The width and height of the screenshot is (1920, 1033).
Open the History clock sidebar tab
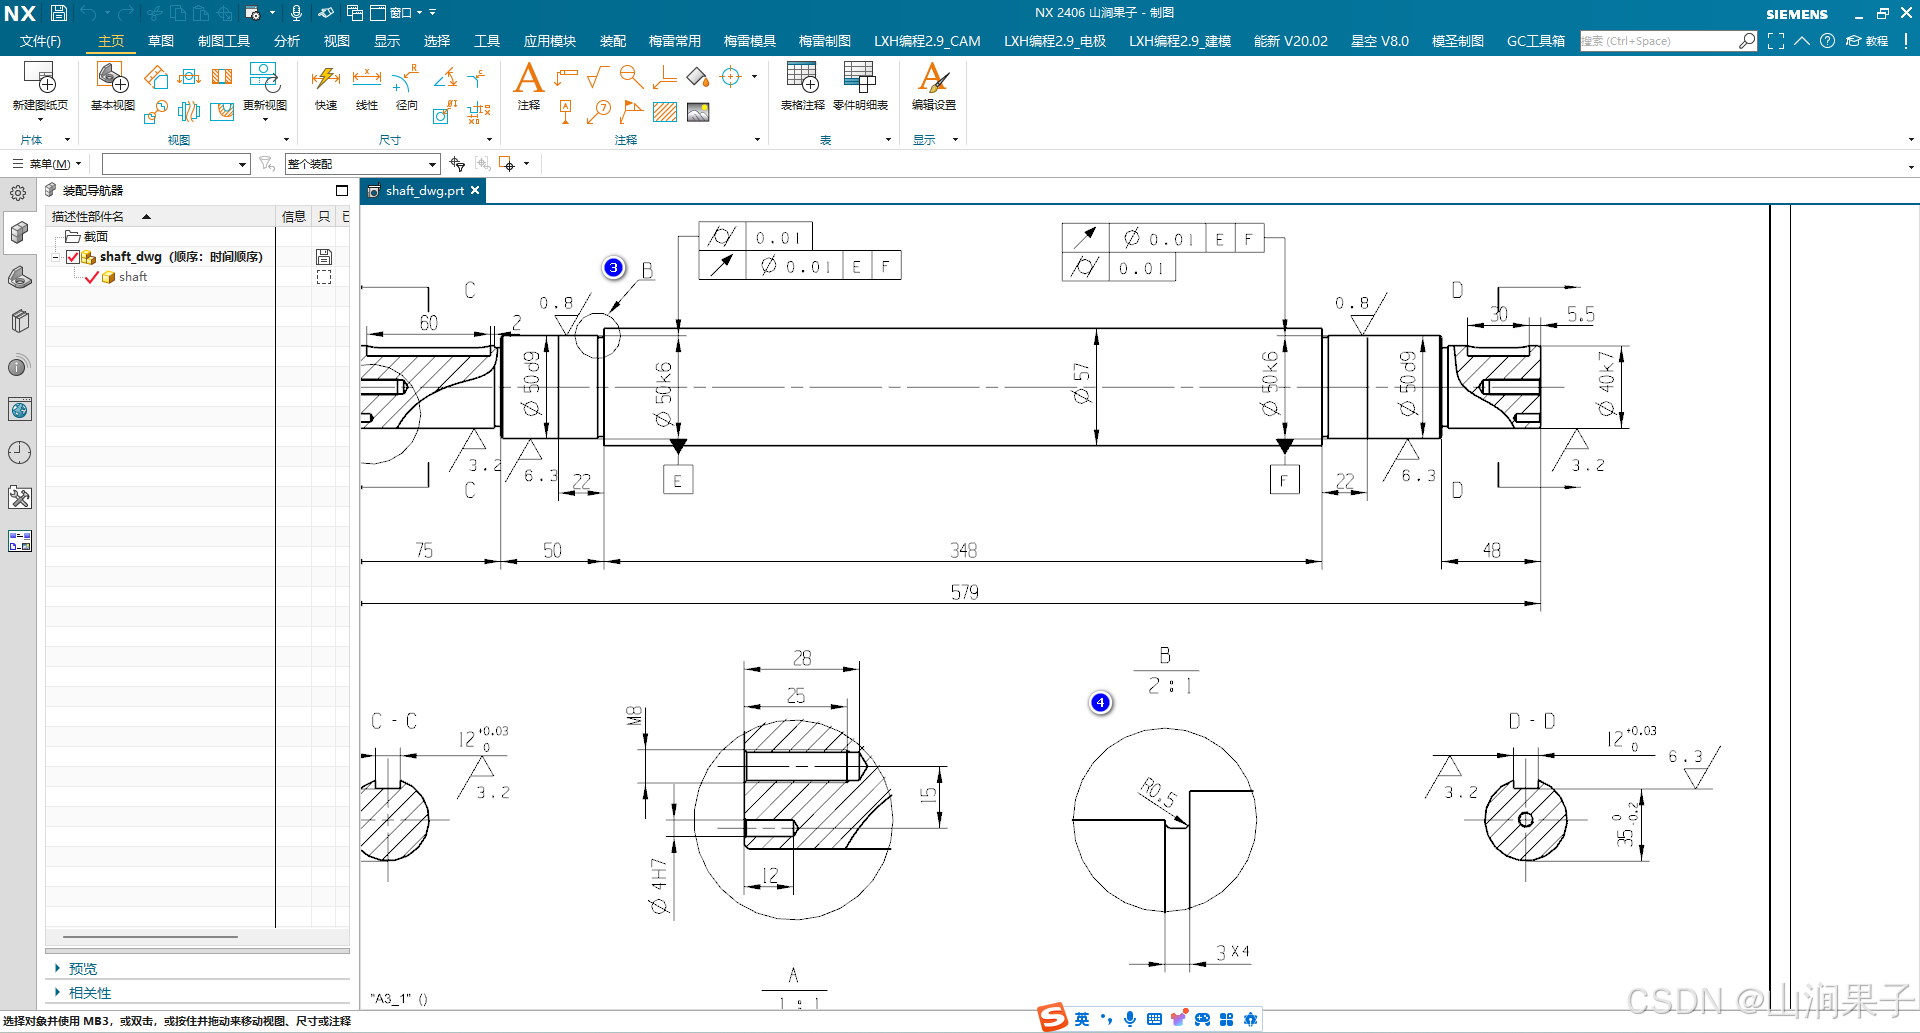19,453
